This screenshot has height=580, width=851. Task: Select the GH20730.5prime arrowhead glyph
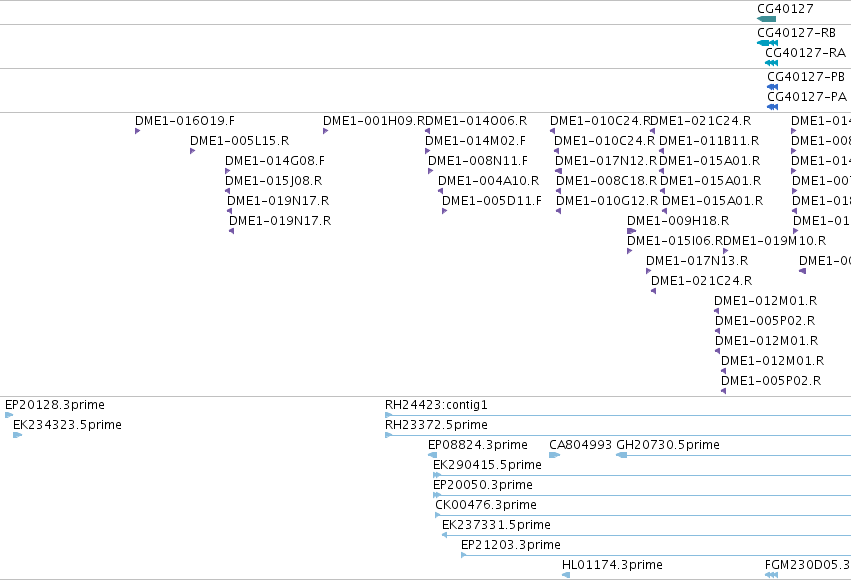(x=621, y=455)
